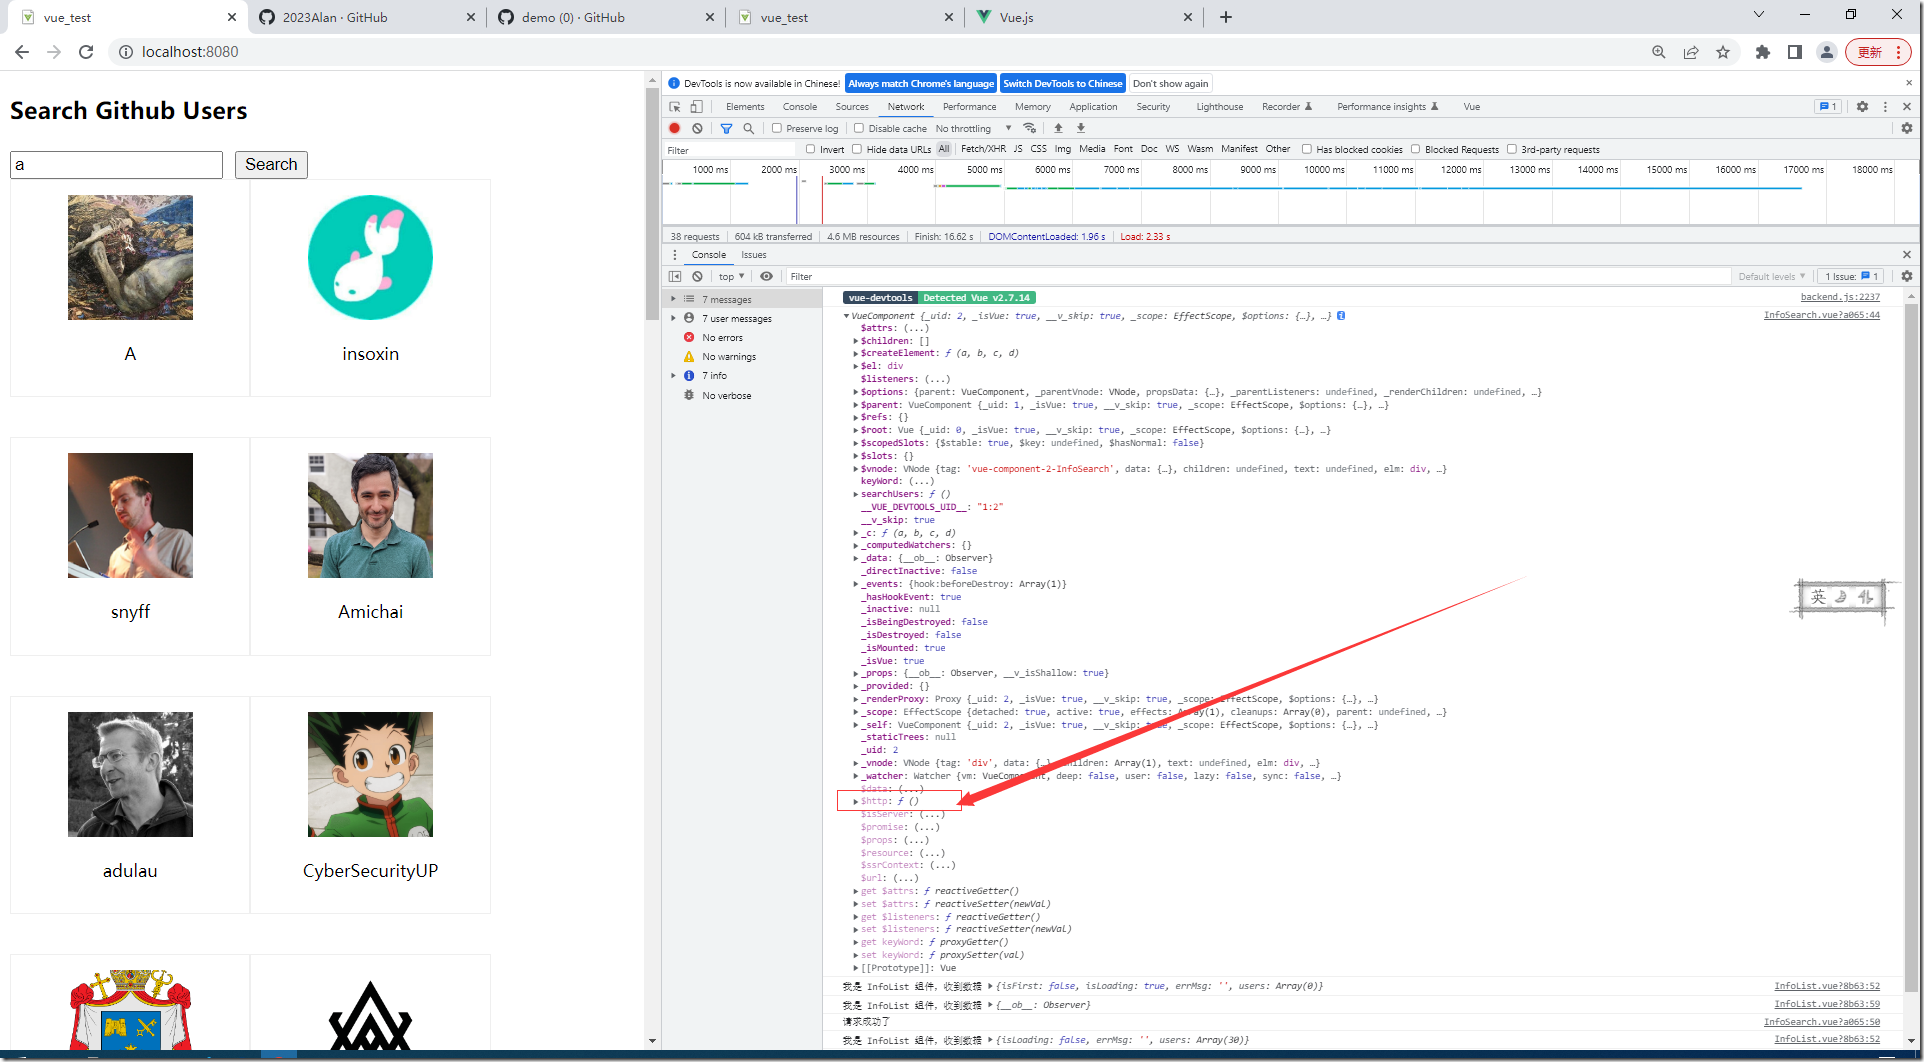Check the Blocked Requests checkbox

1416,149
